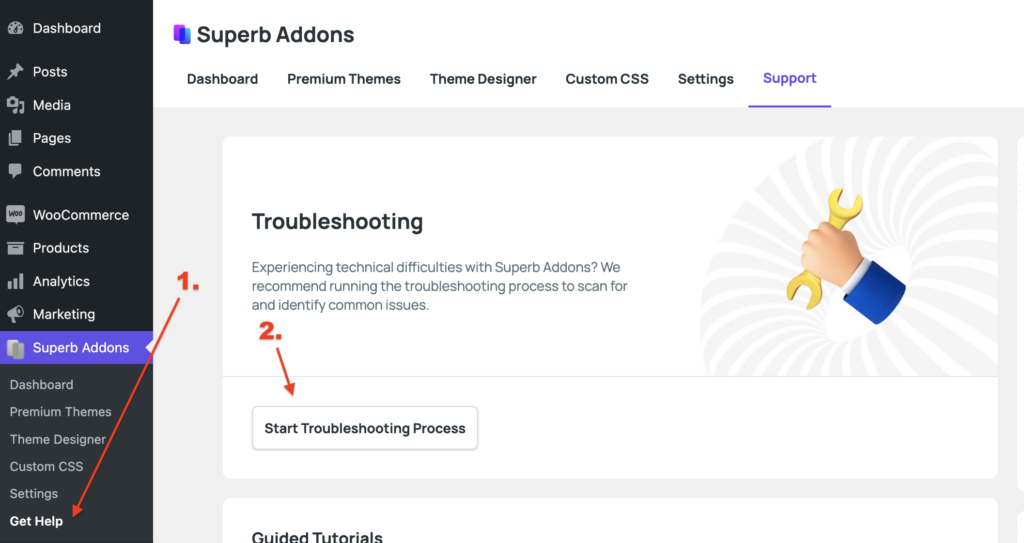Screen dimensions: 1024x543
Task: Open Custom CSS in sidebar submenu
Action: 46,467
